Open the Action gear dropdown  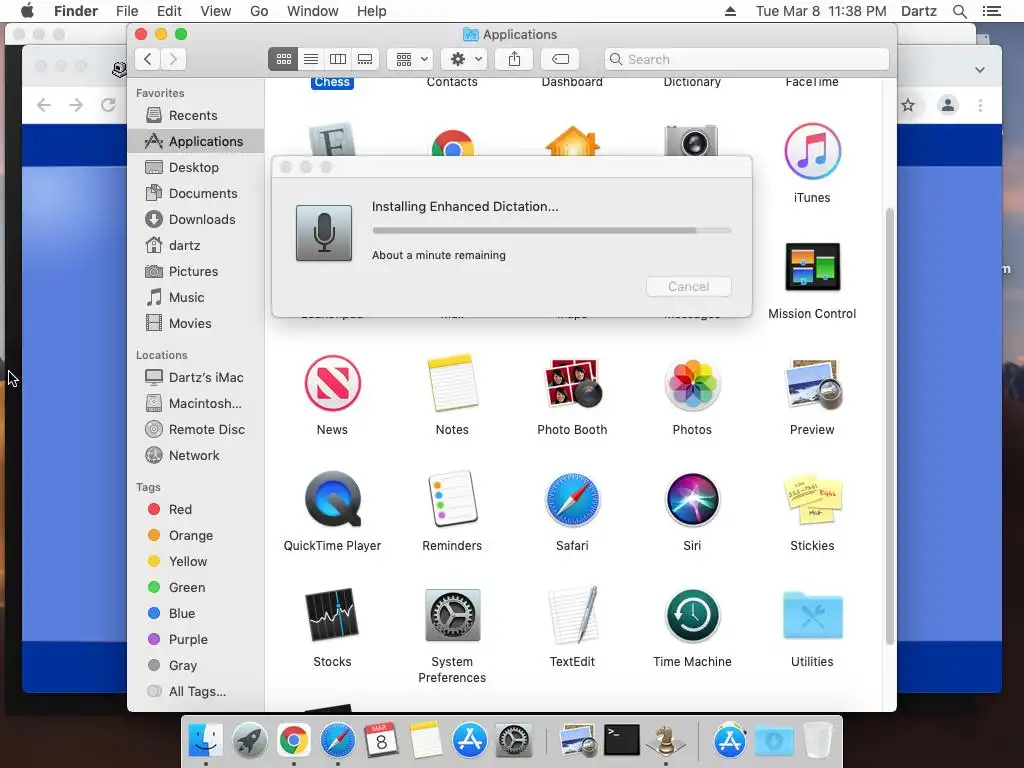(464, 59)
